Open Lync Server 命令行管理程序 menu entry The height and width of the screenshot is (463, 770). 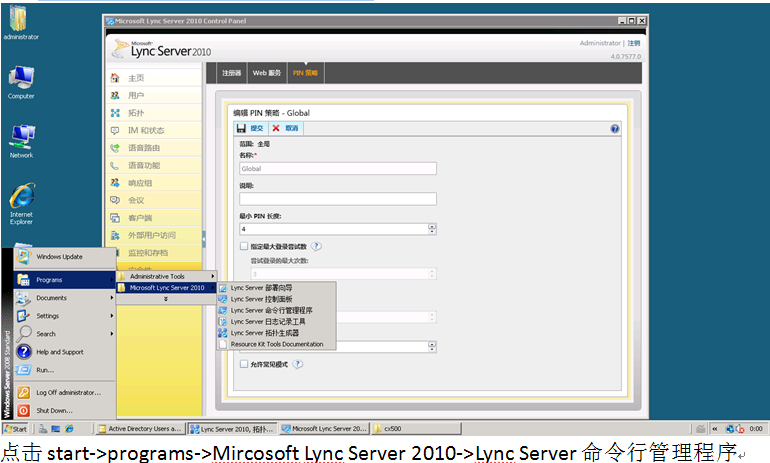(277, 310)
